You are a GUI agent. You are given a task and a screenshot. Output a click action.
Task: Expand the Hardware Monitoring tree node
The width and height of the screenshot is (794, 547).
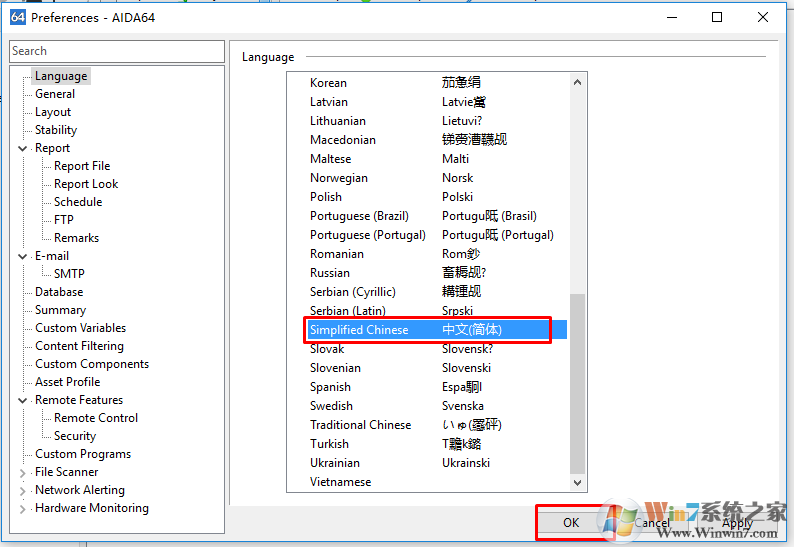click(22, 509)
